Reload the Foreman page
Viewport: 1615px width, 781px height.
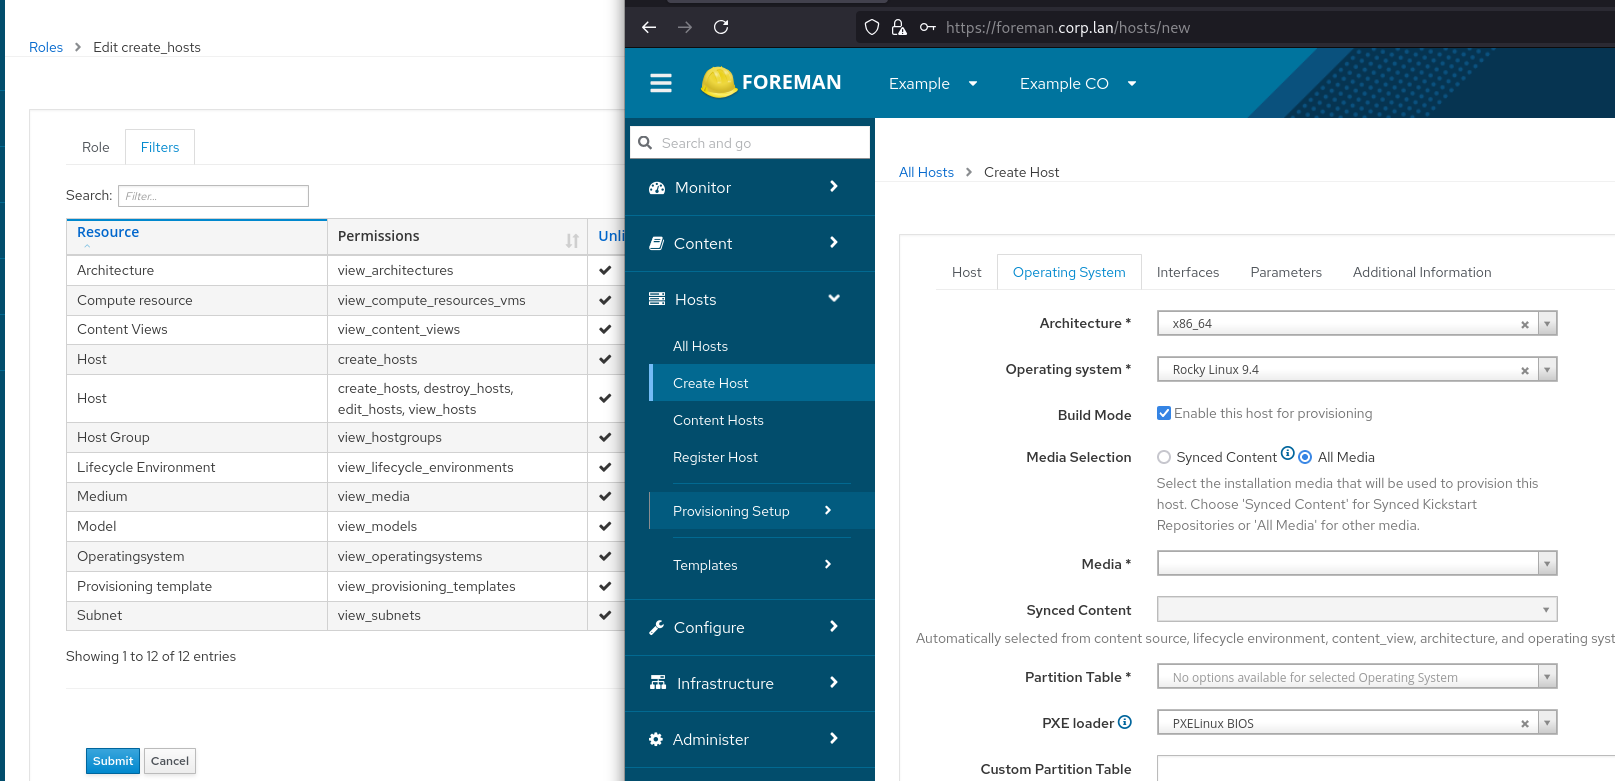point(721,27)
